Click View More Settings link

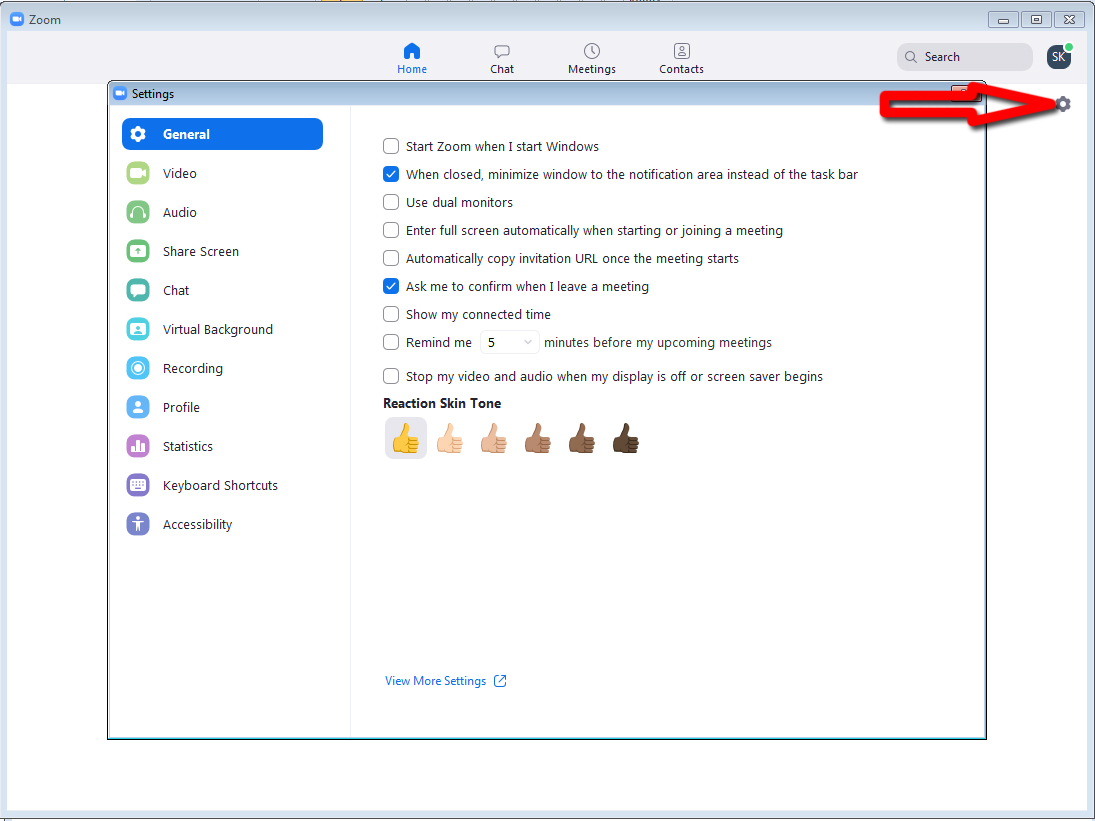[x=435, y=681]
